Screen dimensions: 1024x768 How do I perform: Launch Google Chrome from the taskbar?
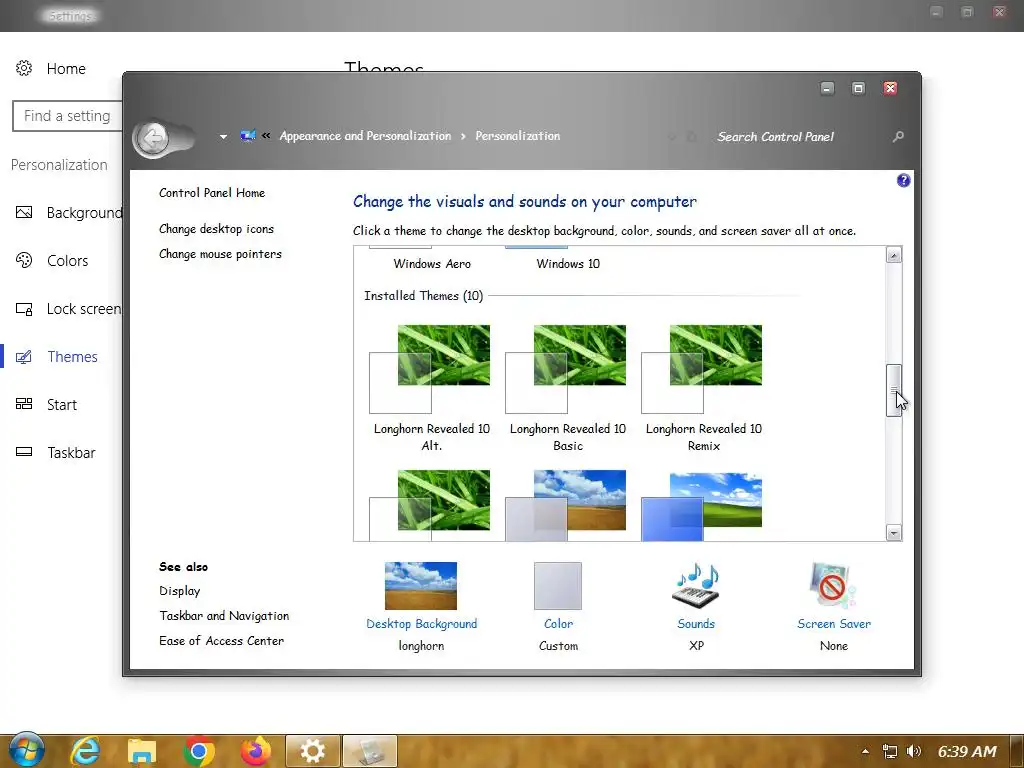coord(199,751)
